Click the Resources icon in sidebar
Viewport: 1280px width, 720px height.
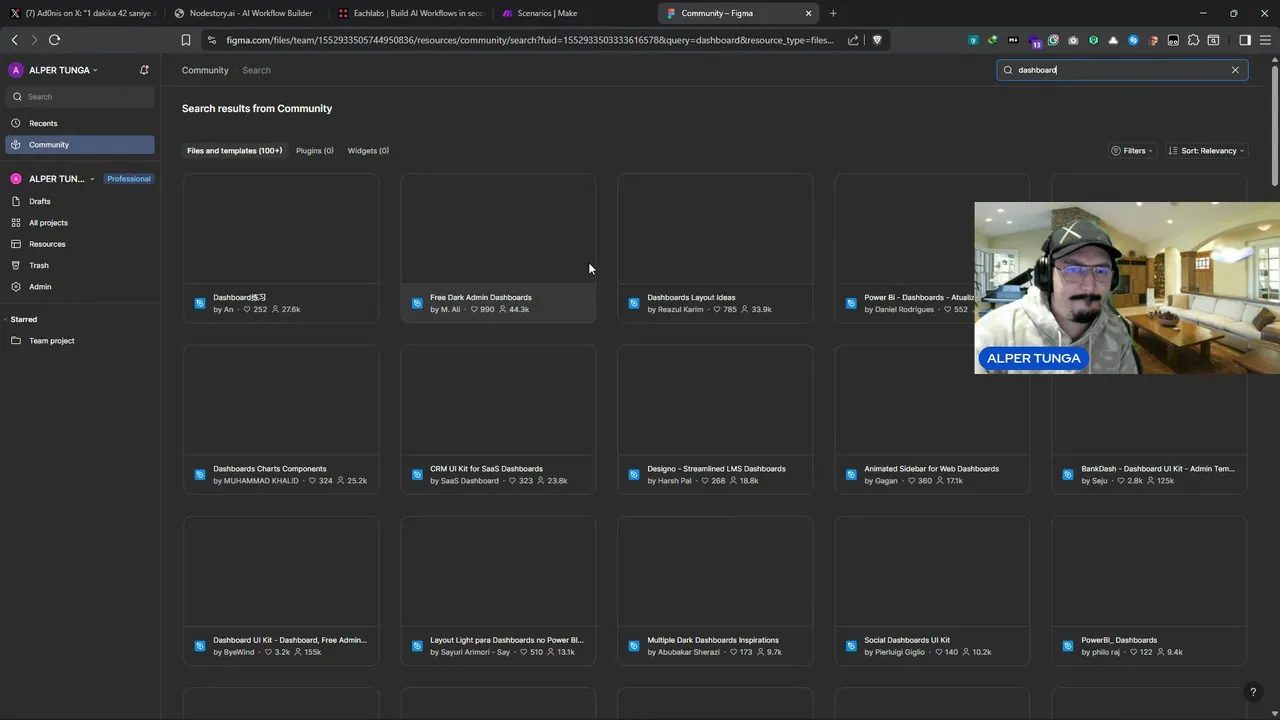[x=16, y=244]
